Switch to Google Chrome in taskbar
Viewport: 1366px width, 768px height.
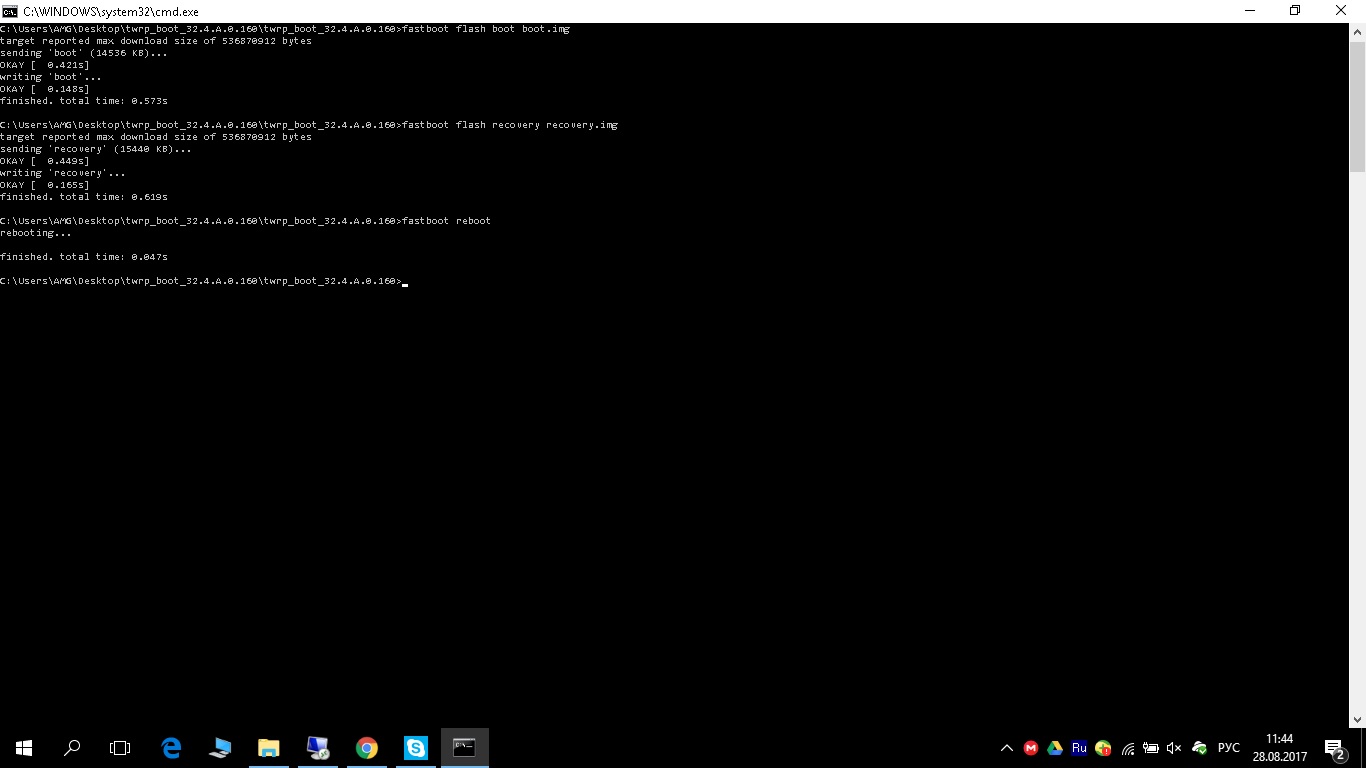pos(367,748)
